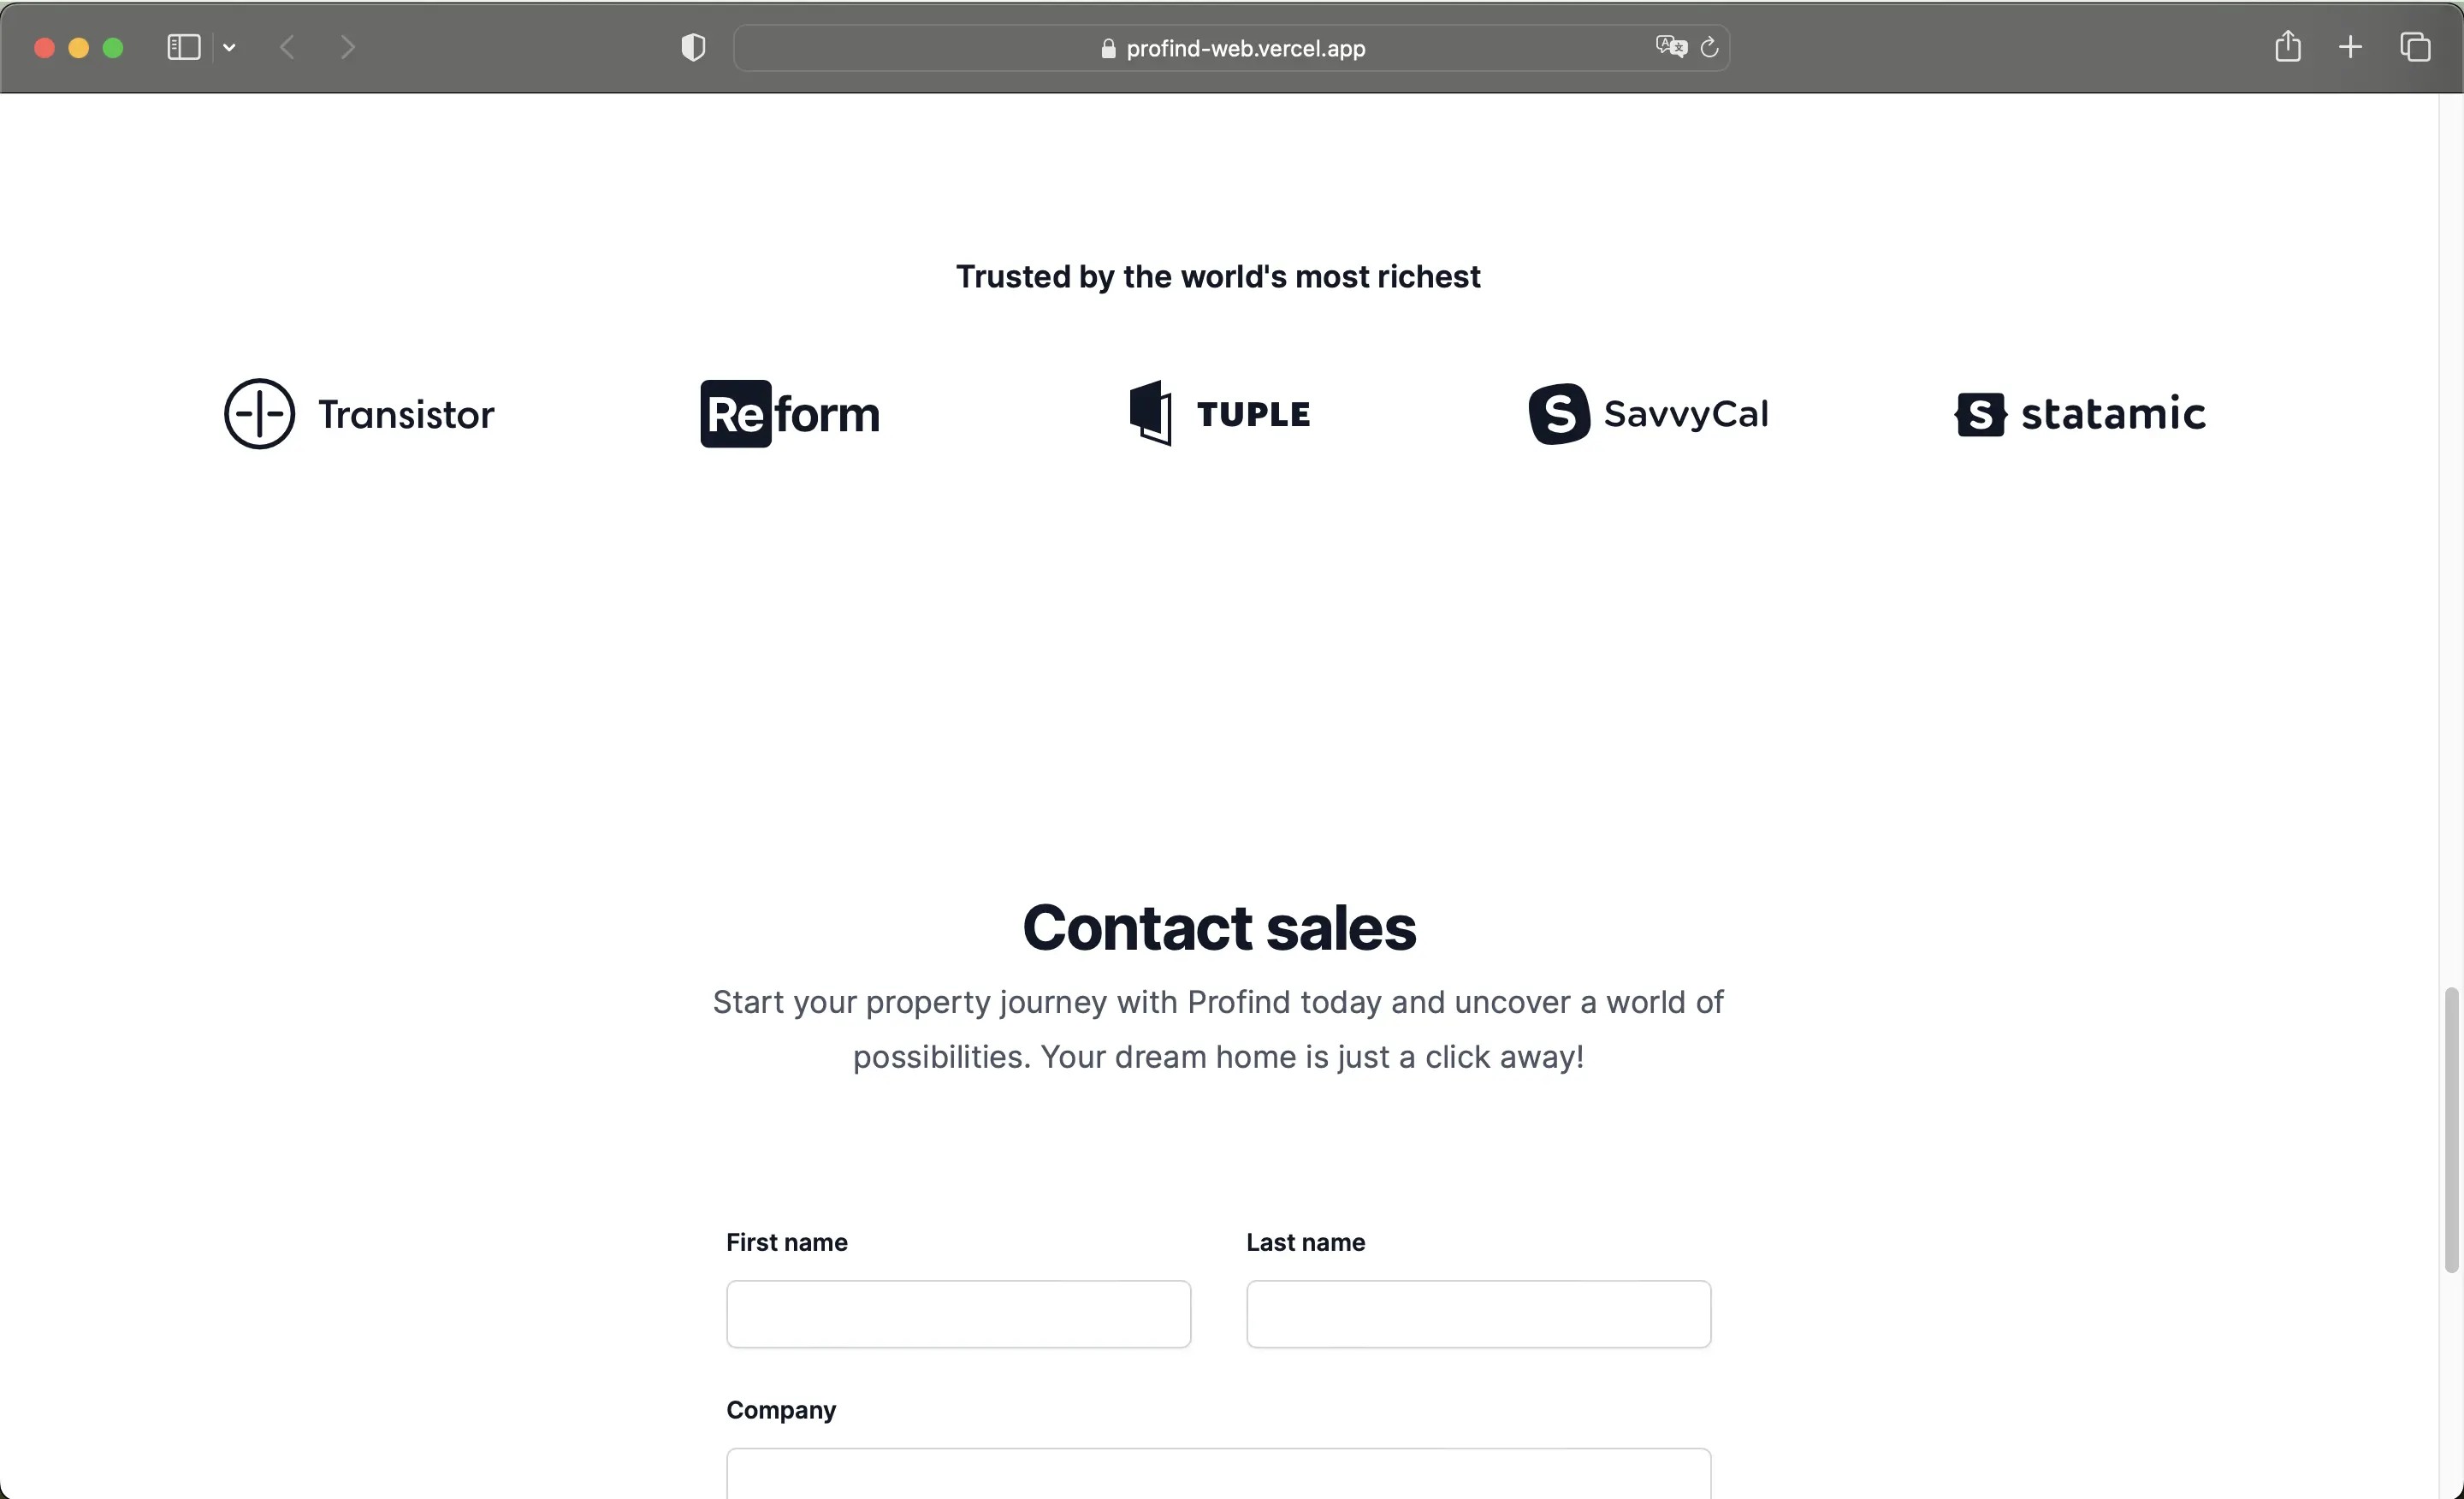2464x1499 pixels.
Task: Open the Share menu from the toolbar
Action: click(x=2288, y=47)
